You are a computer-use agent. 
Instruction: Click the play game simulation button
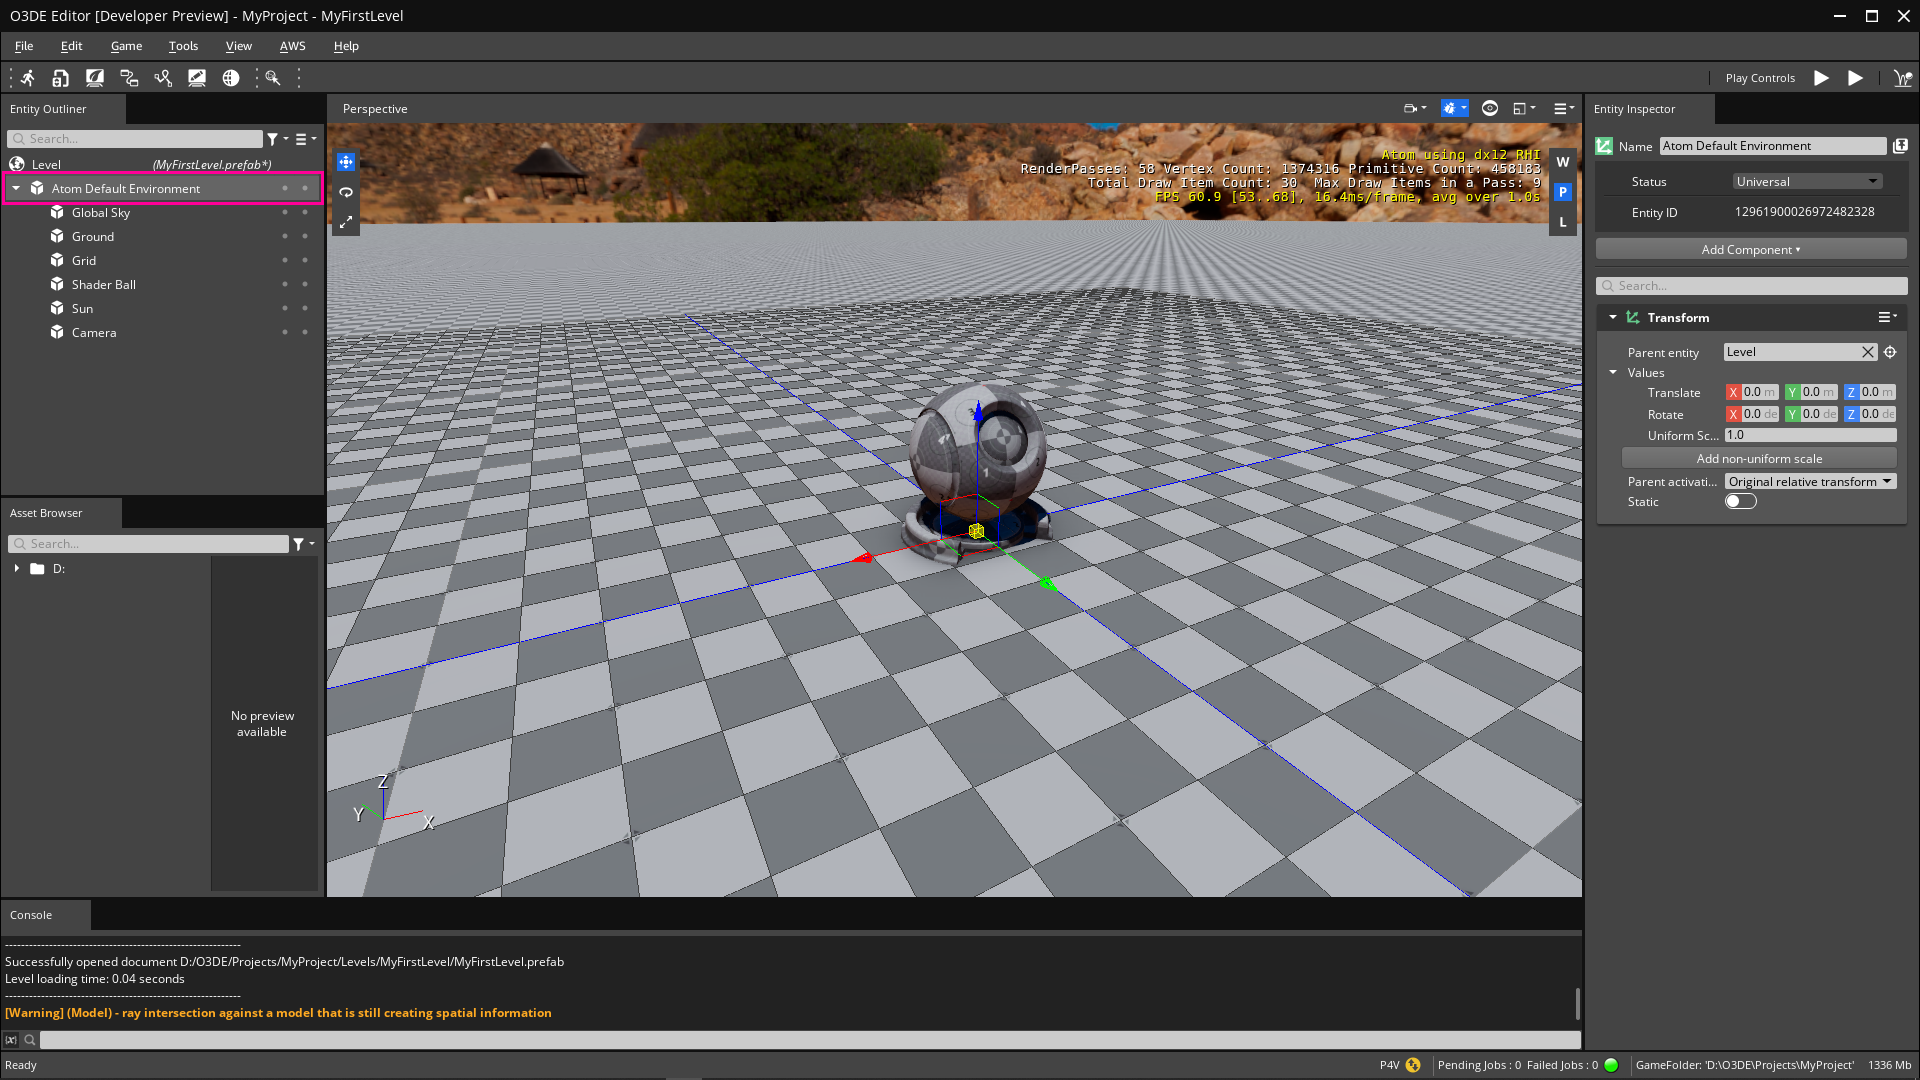pyautogui.click(x=1820, y=78)
